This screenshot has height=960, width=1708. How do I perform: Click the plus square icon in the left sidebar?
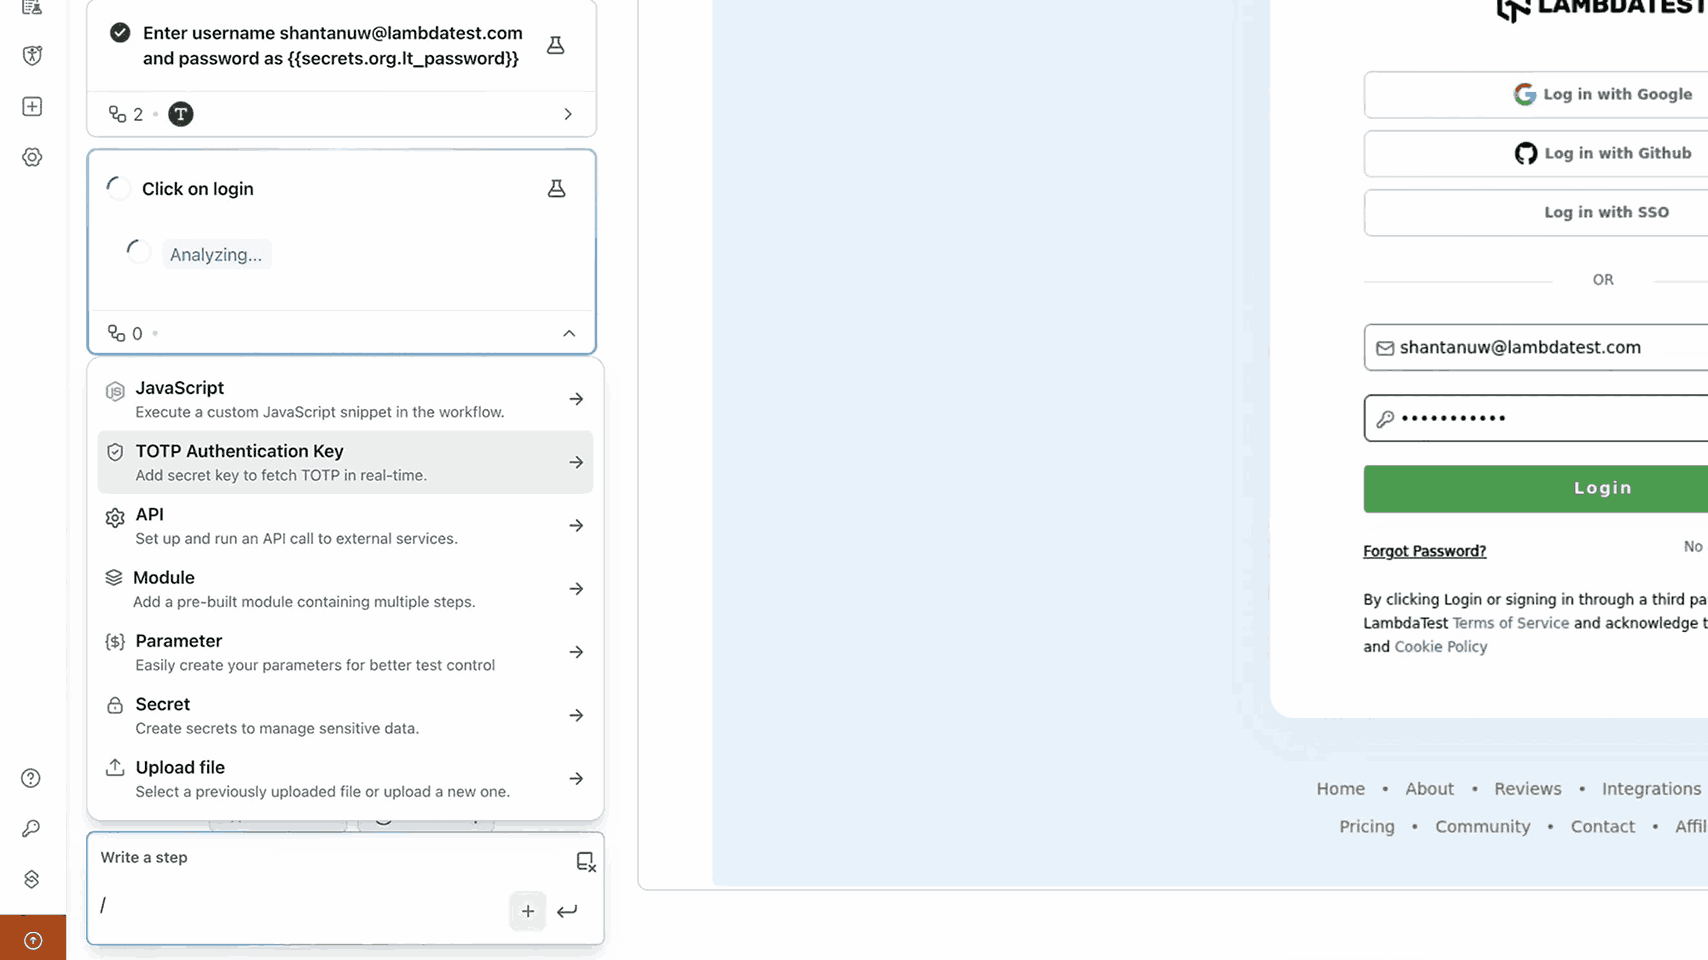click(32, 106)
